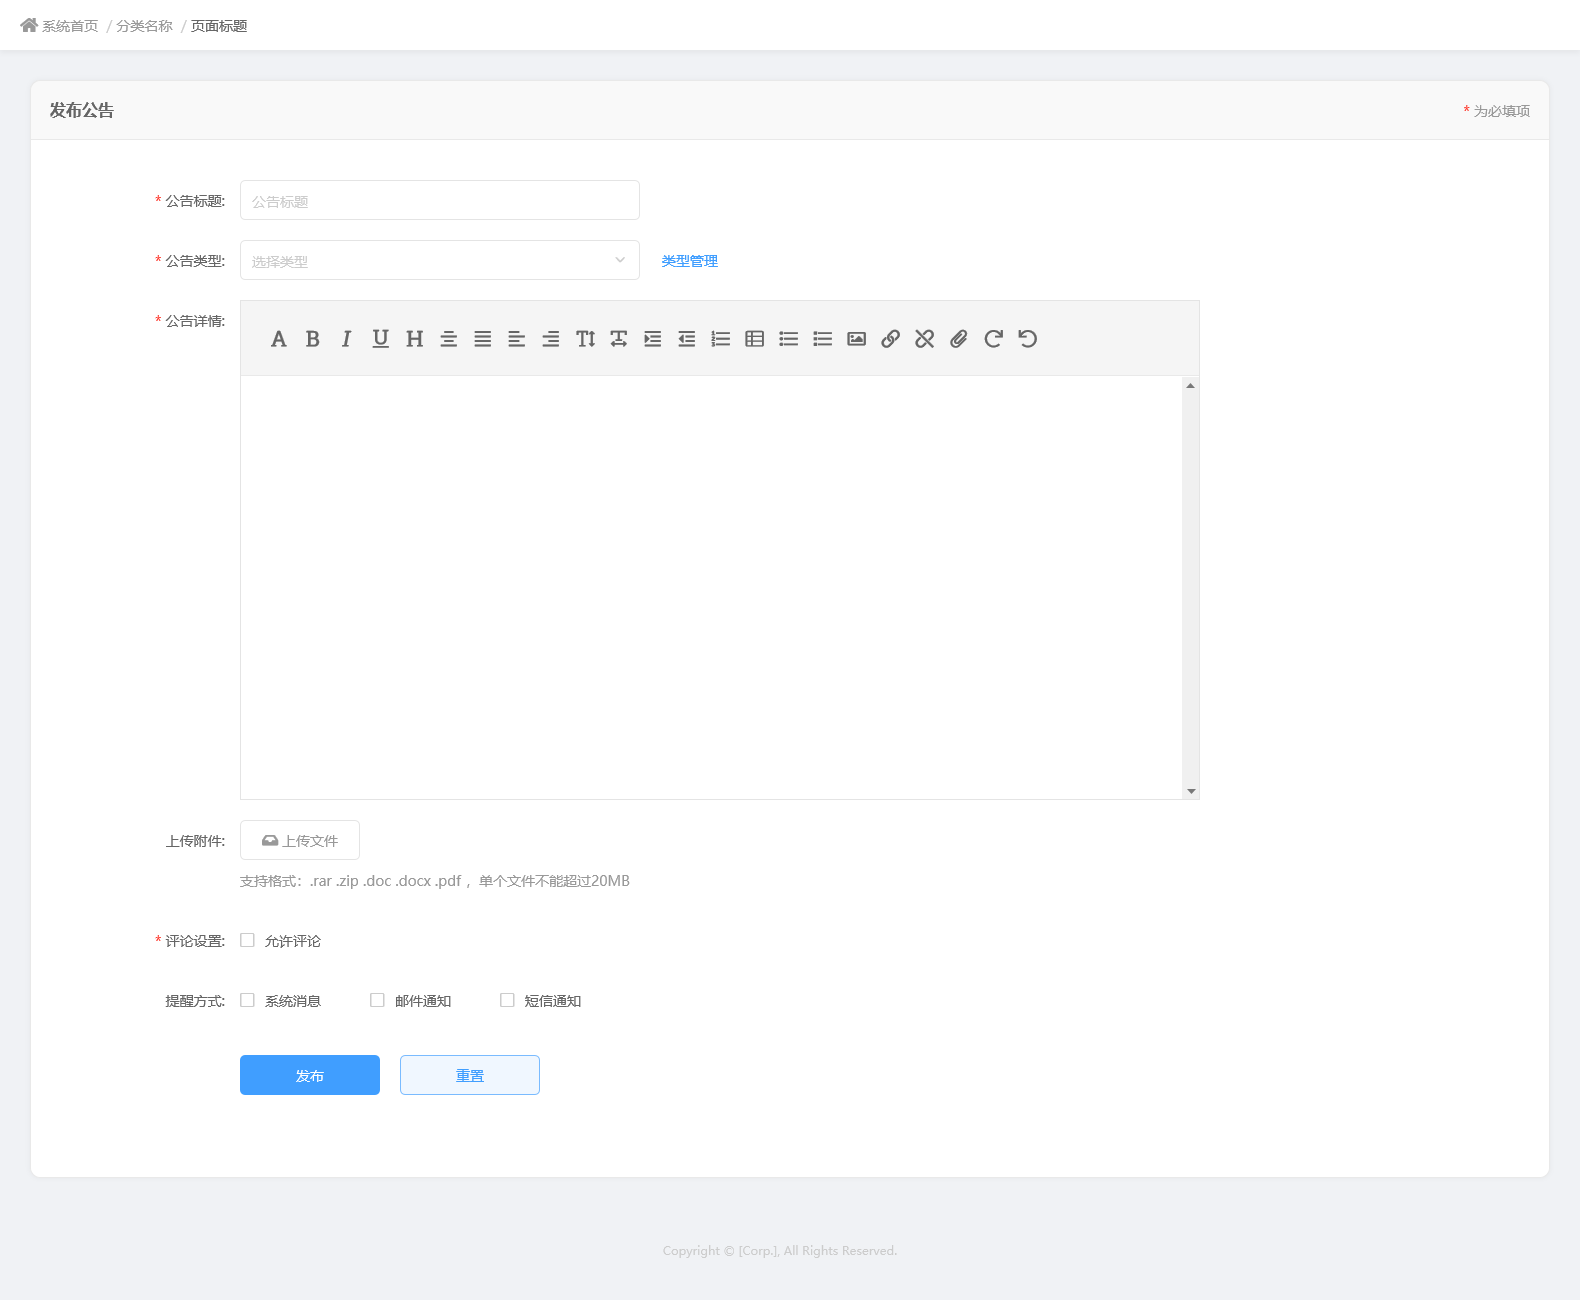This screenshot has height=1300, width=1580.
Task: Check the 短信通知 reminder option
Action: point(507,1000)
